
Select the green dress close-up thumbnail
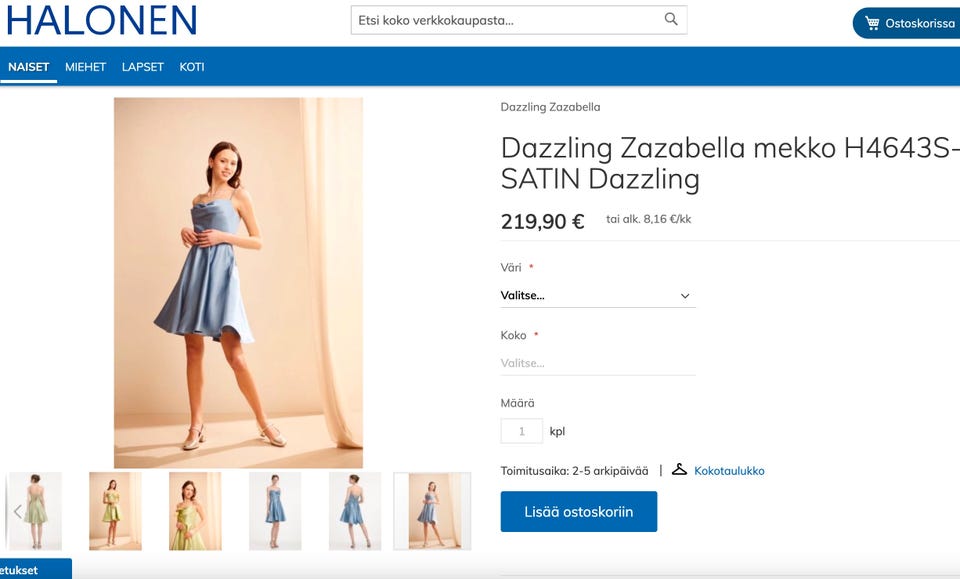click(195, 511)
